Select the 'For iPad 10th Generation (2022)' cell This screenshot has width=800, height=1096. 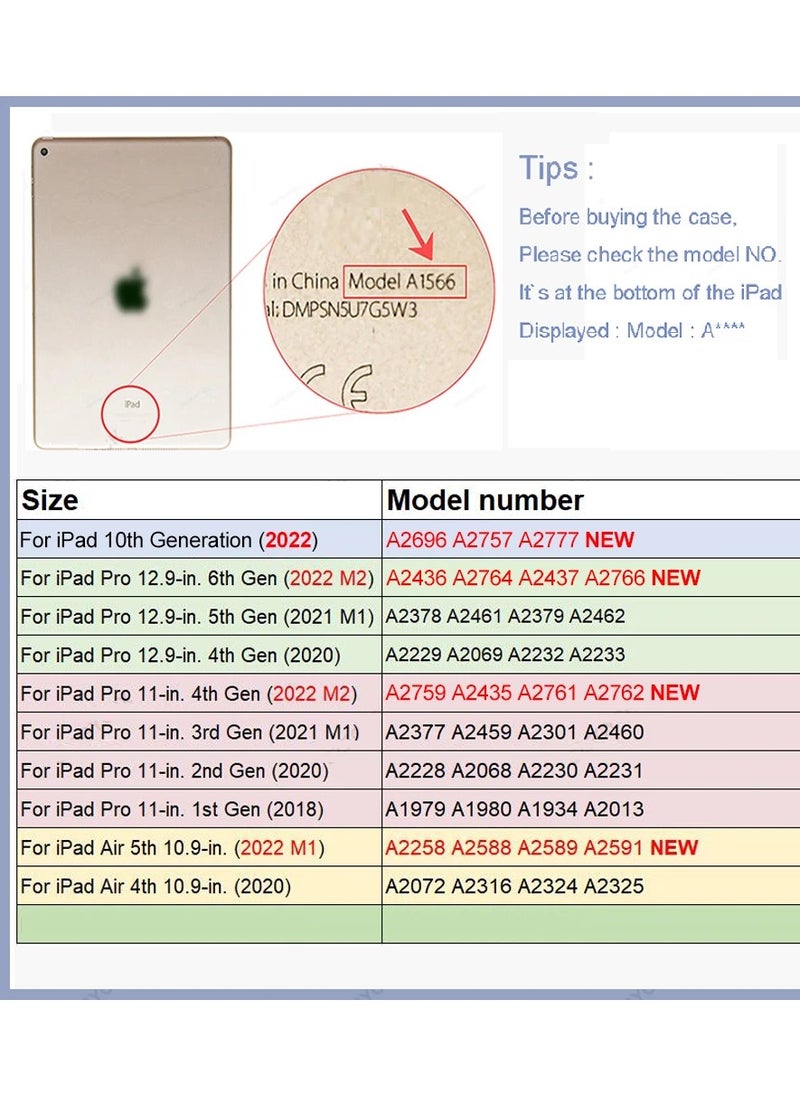(x=199, y=540)
